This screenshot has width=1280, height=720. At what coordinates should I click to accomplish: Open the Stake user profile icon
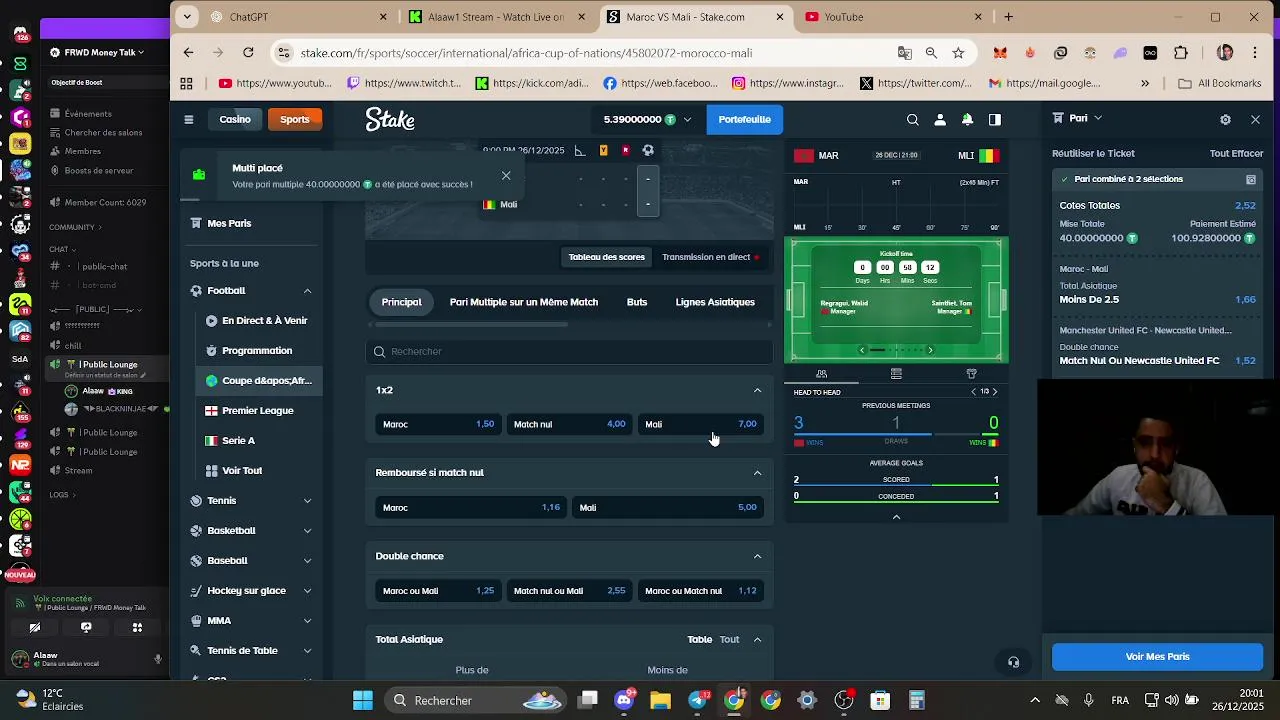pyautogui.click(x=940, y=119)
